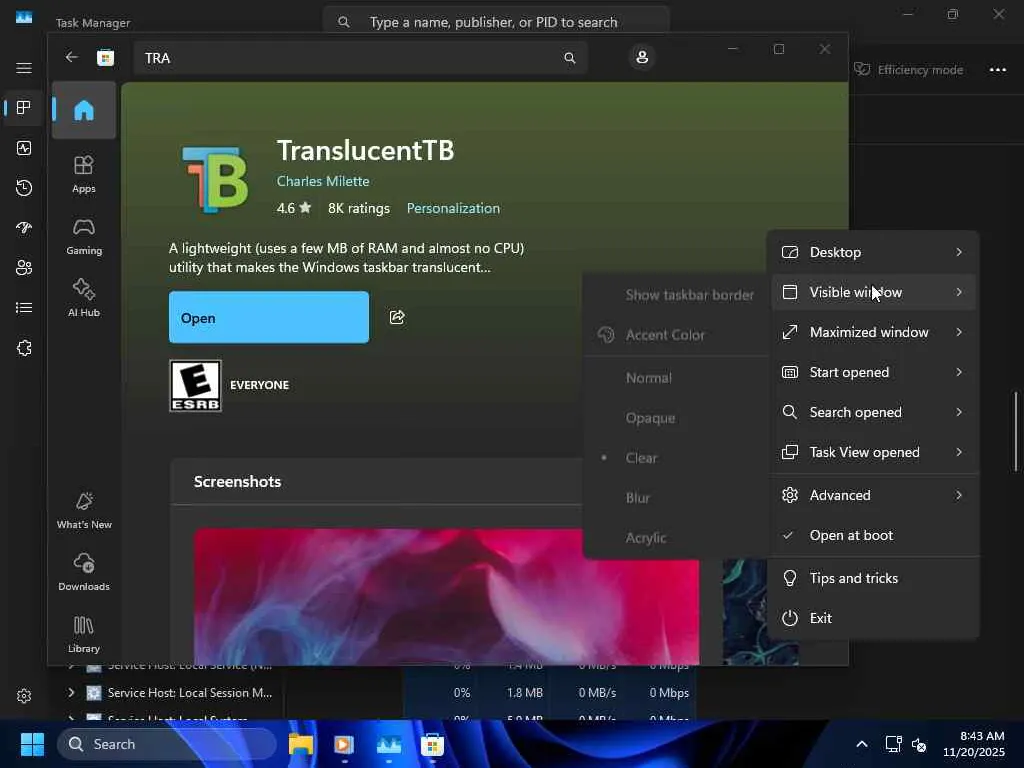Click Windows taskbar Search box
The width and height of the screenshot is (1024, 768).
pos(167,744)
